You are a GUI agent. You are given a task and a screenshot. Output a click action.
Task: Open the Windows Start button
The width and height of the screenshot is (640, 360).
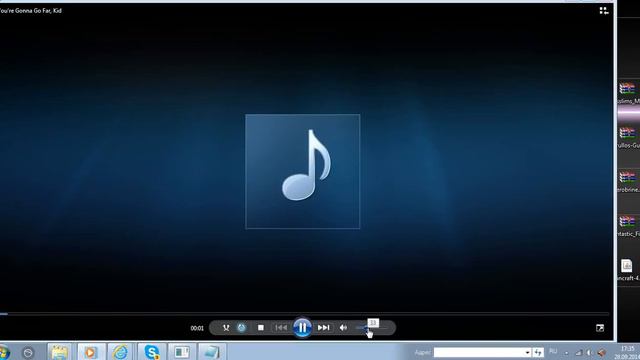pyautogui.click(x=3, y=352)
